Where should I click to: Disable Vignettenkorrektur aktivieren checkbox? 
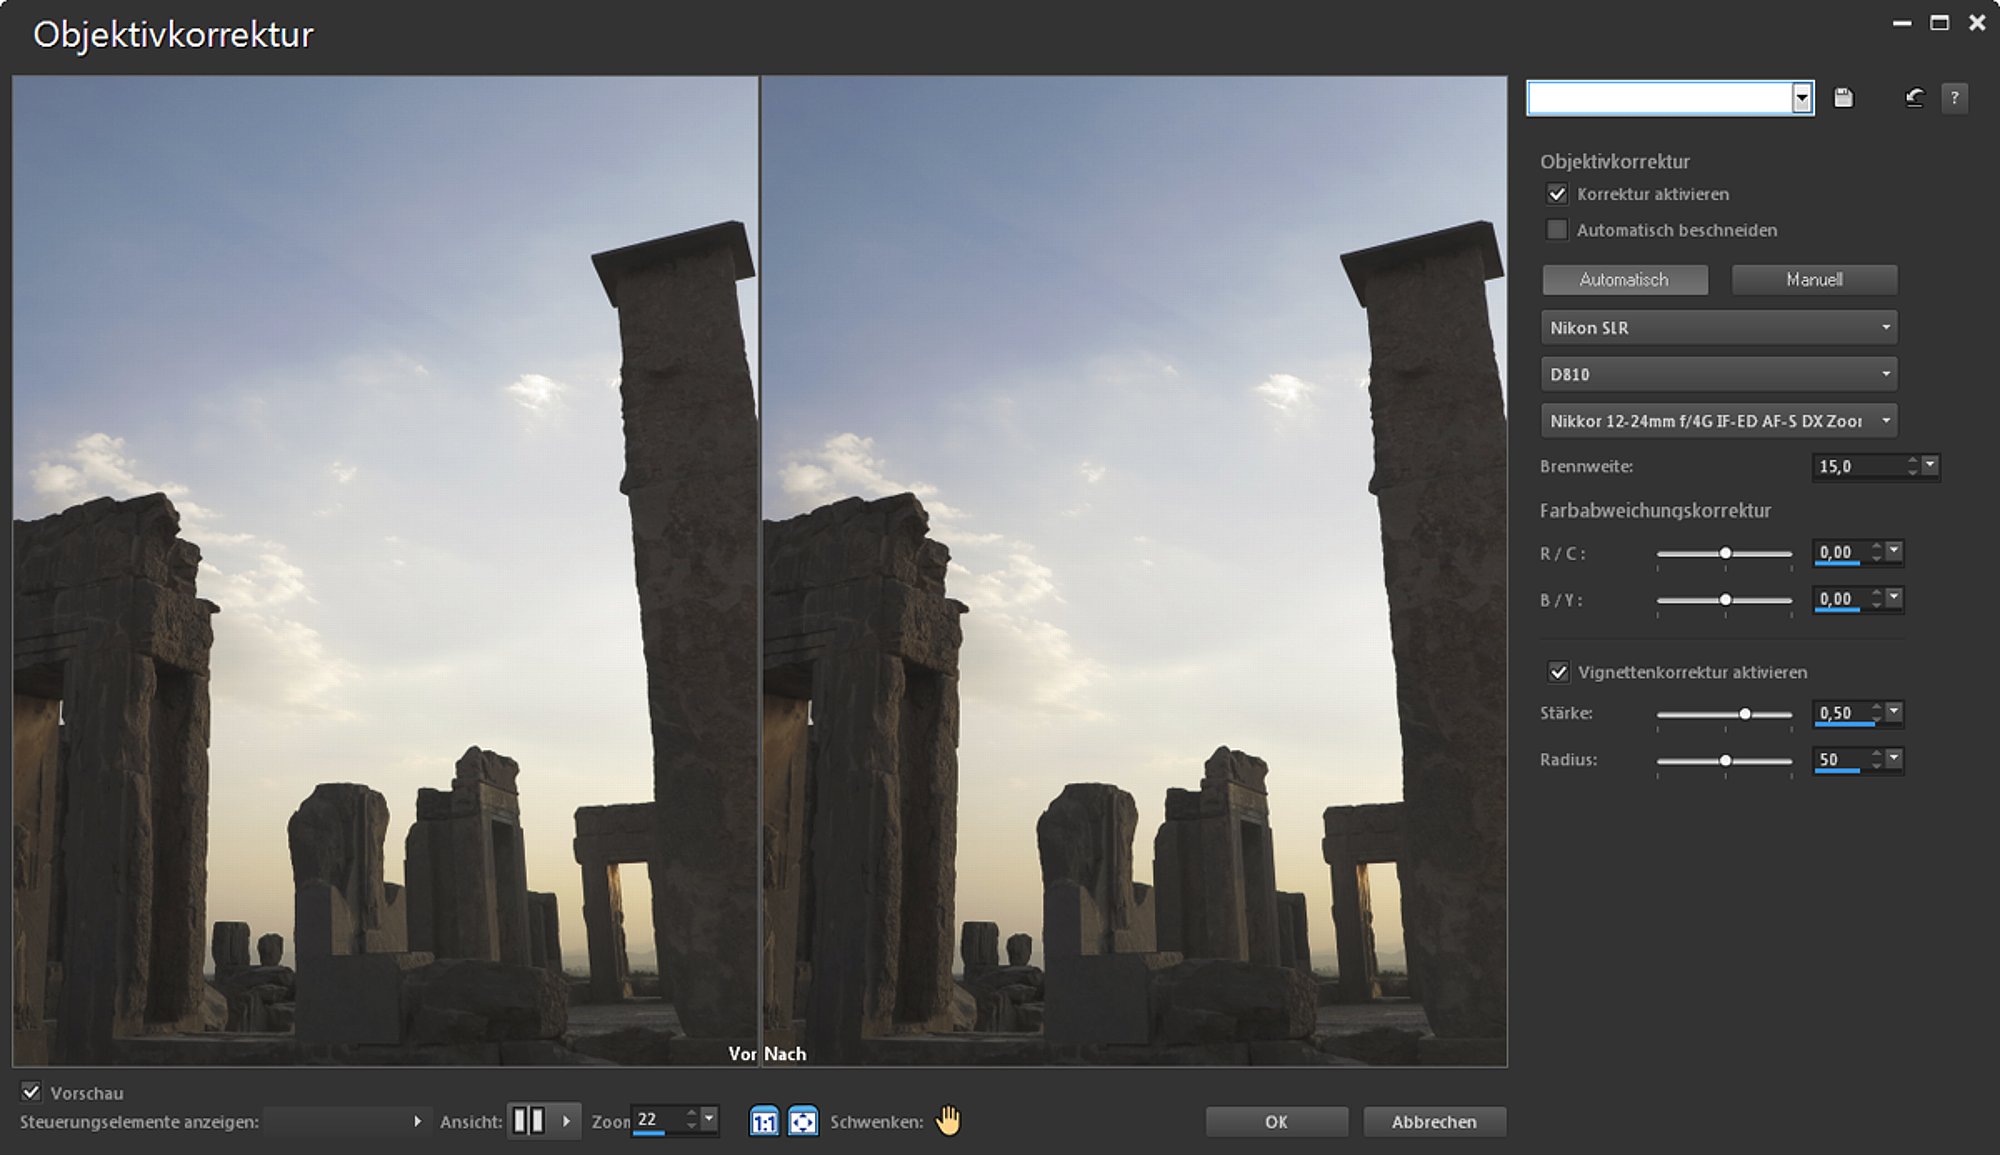pos(1558,672)
